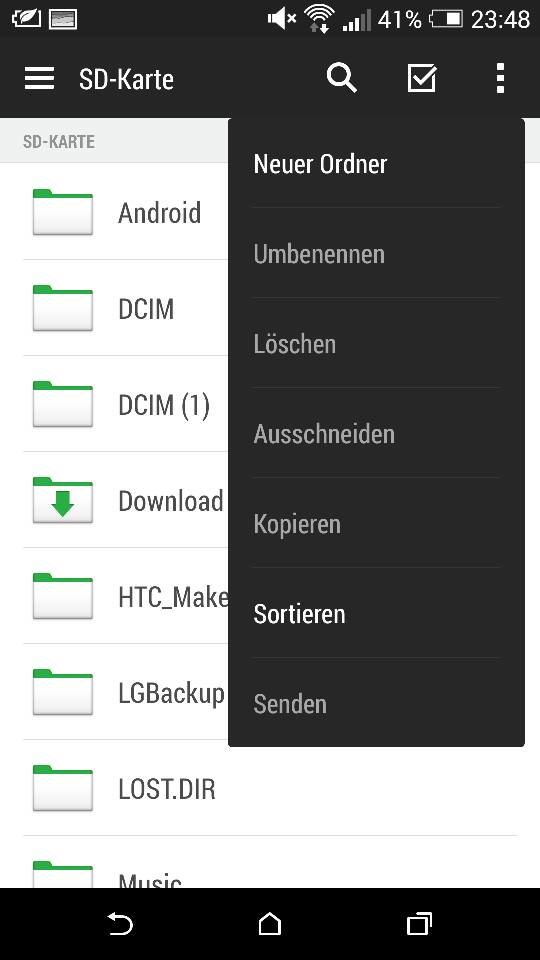The image size is (540, 960).
Task: Toggle the multi-select checkbox icon
Action: coord(422,78)
